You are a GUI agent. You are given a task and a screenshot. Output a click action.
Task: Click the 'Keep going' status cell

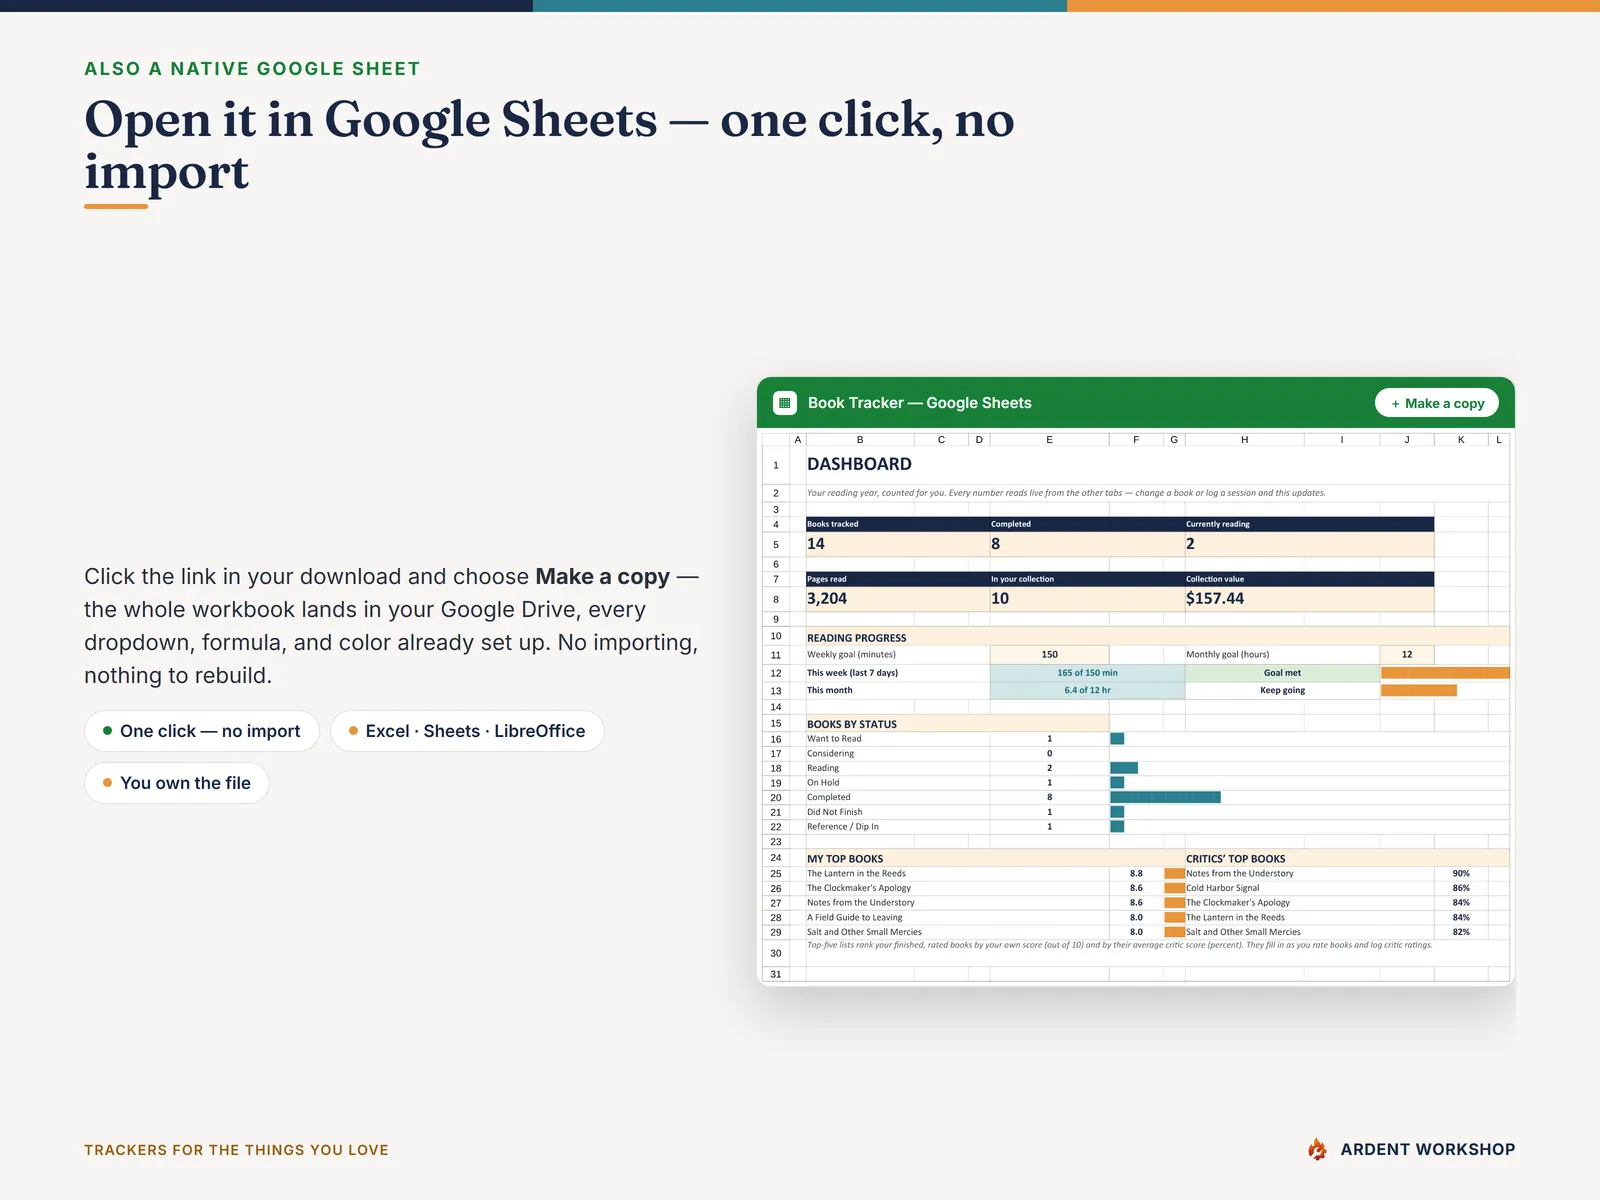coord(1282,691)
